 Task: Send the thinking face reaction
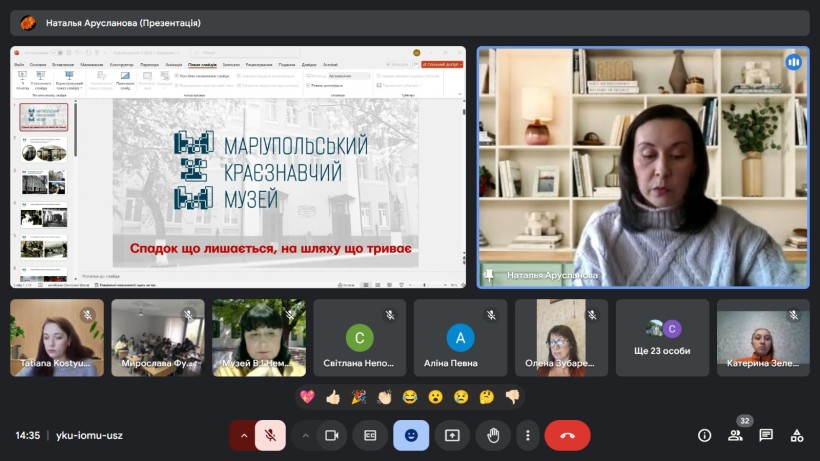click(486, 397)
